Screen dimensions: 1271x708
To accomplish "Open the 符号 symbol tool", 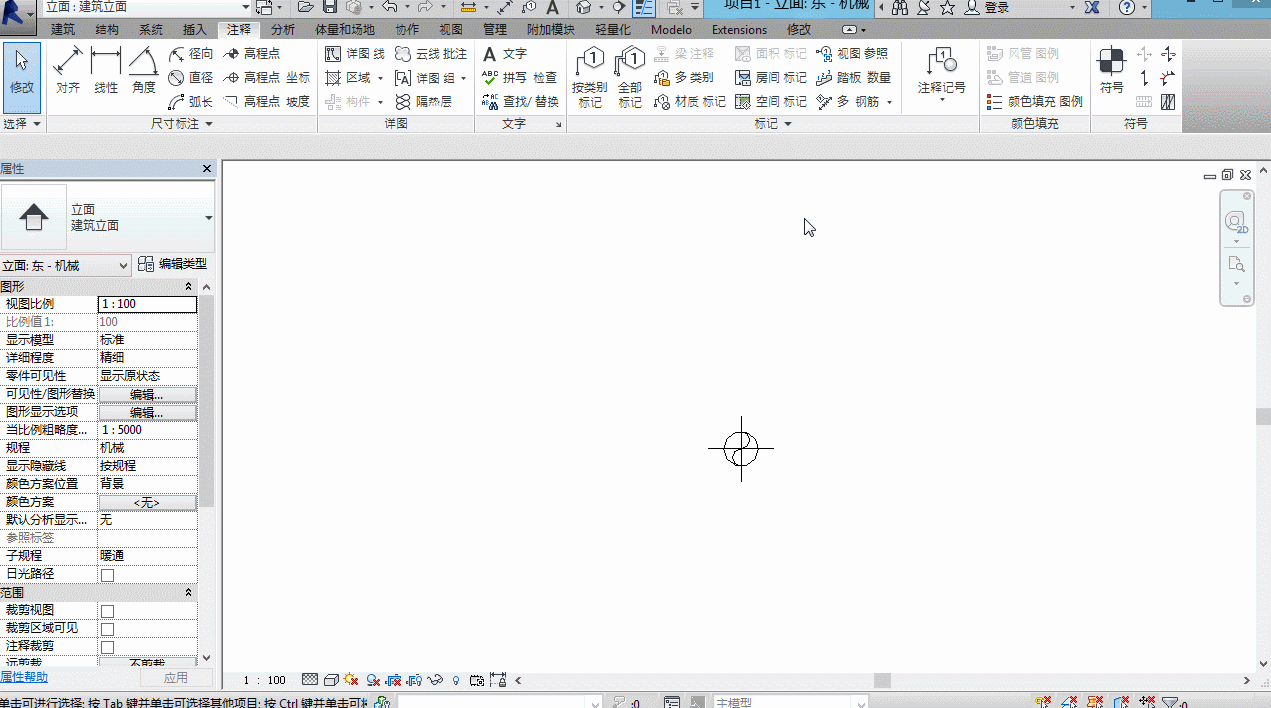I will (1112, 72).
